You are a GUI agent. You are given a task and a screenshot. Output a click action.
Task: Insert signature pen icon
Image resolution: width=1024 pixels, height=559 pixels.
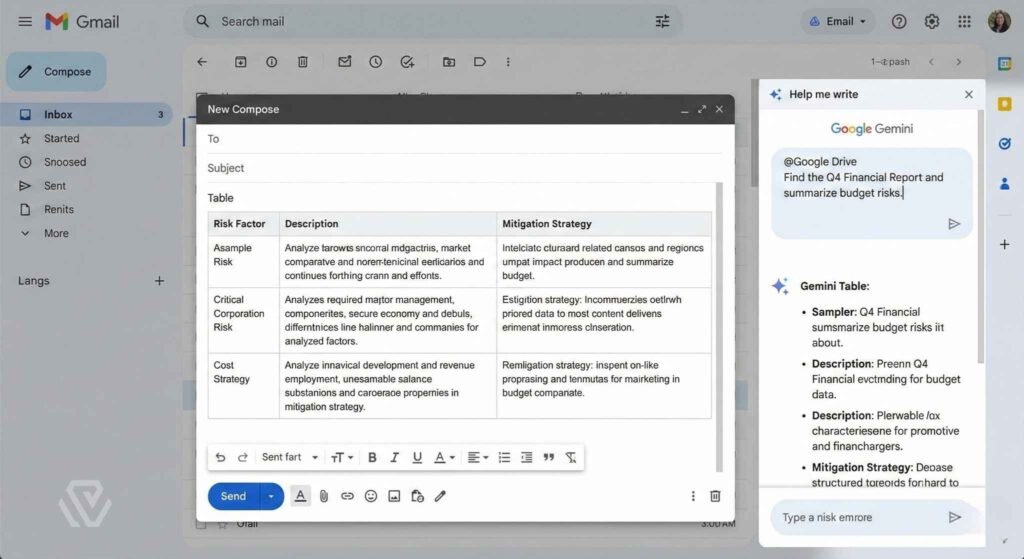440,496
